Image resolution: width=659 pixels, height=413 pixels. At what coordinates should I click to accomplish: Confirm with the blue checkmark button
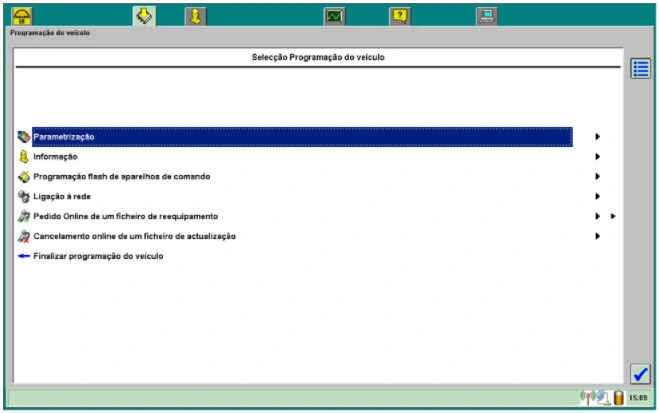tap(640, 374)
